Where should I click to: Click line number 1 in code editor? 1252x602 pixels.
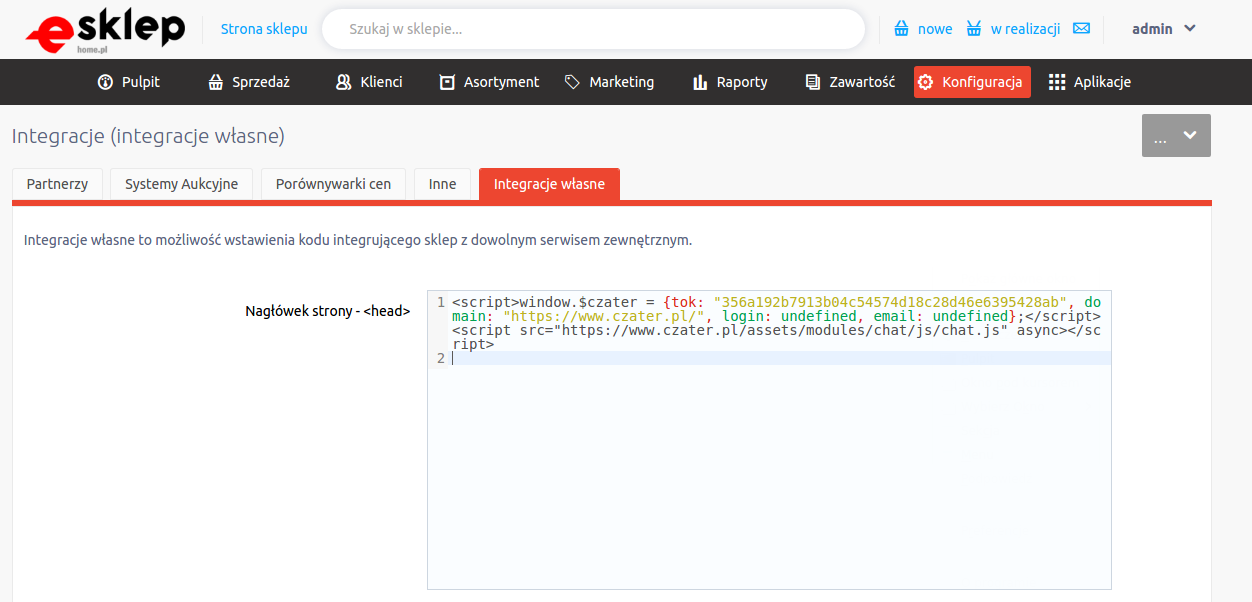click(440, 302)
